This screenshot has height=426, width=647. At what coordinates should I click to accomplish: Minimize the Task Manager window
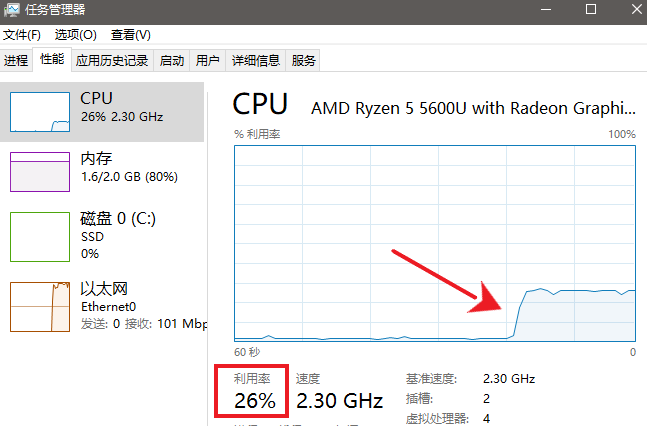(546, 9)
